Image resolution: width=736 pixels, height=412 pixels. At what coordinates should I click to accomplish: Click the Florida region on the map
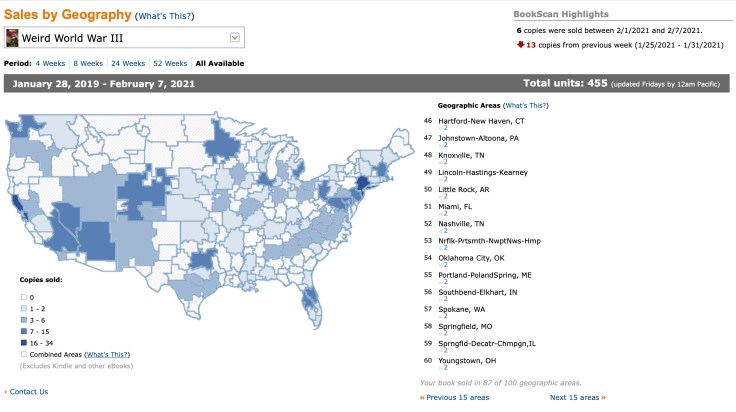tap(310, 293)
